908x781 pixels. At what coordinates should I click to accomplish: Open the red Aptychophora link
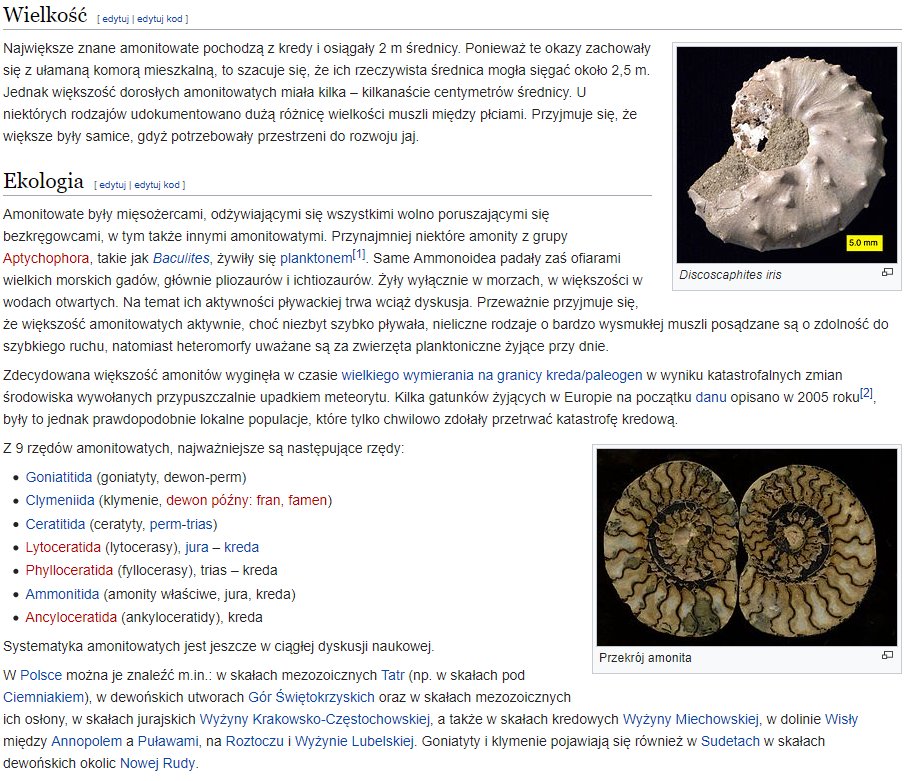[x=46, y=258]
